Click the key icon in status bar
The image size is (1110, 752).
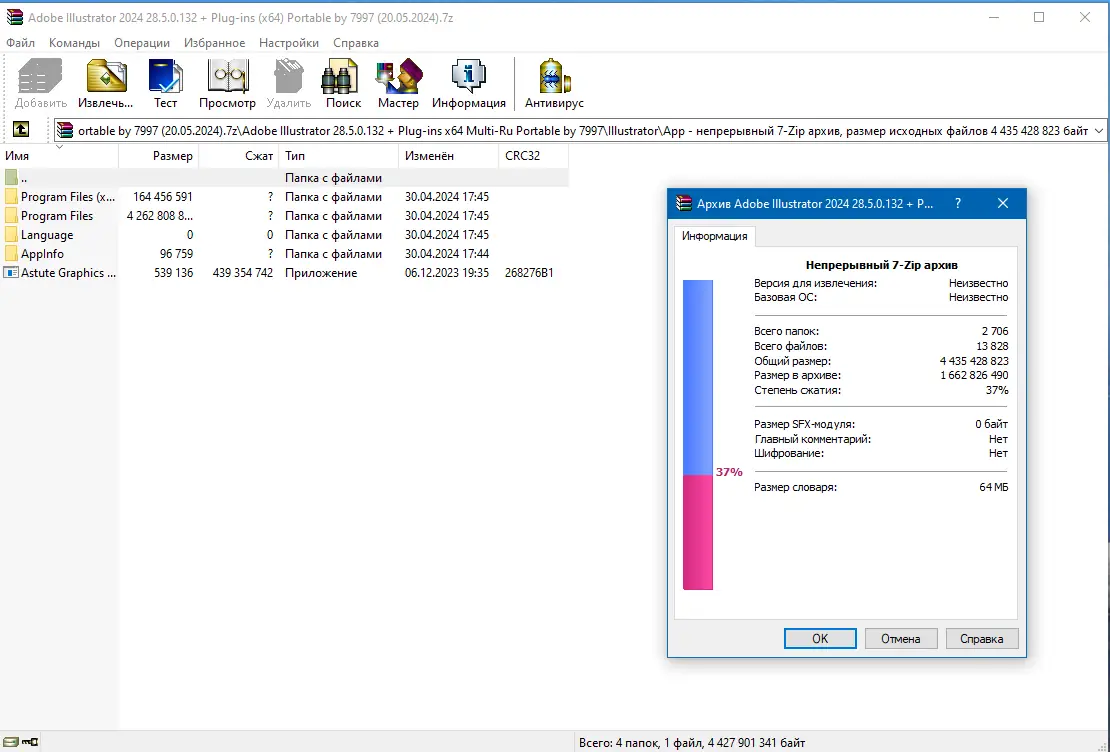point(30,742)
